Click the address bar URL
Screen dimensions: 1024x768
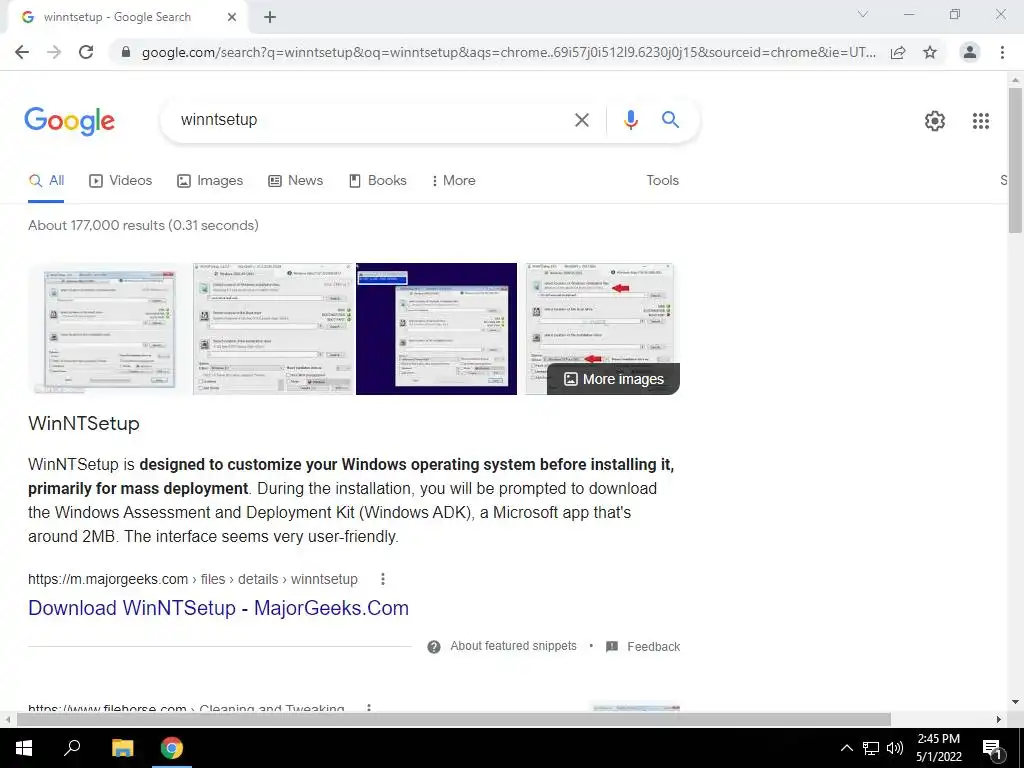click(509, 52)
